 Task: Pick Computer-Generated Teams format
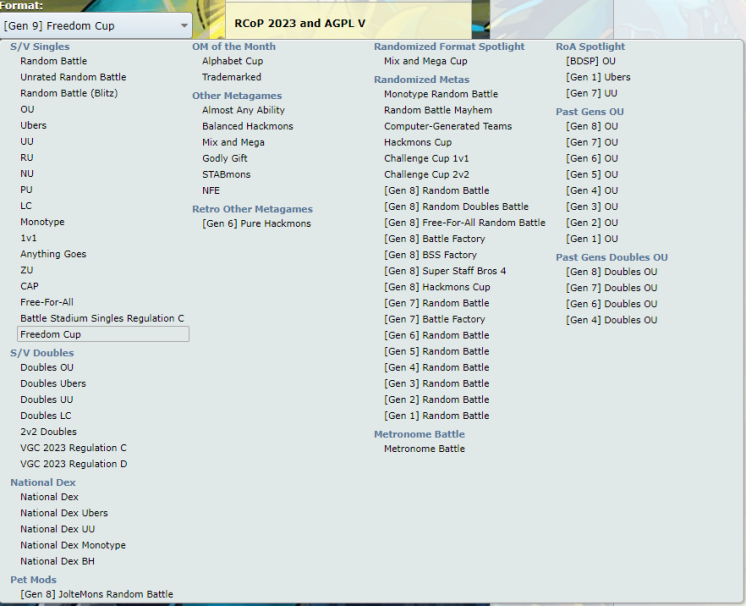point(448,126)
